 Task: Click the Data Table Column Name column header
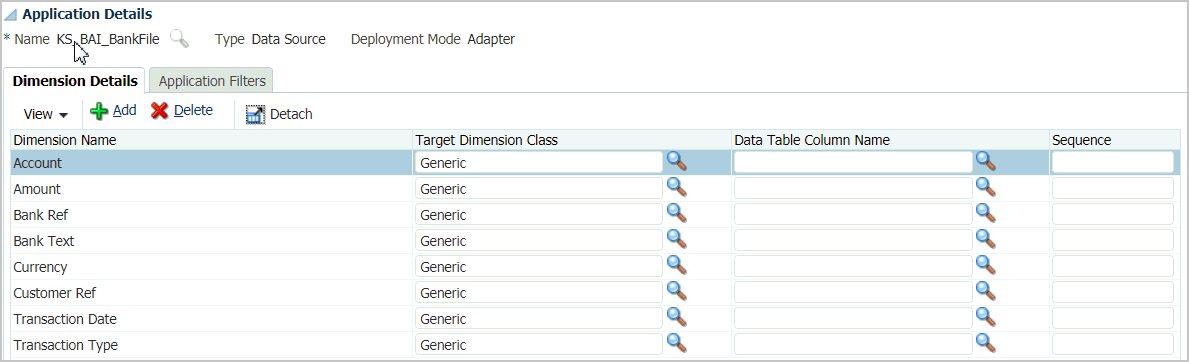click(890, 140)
